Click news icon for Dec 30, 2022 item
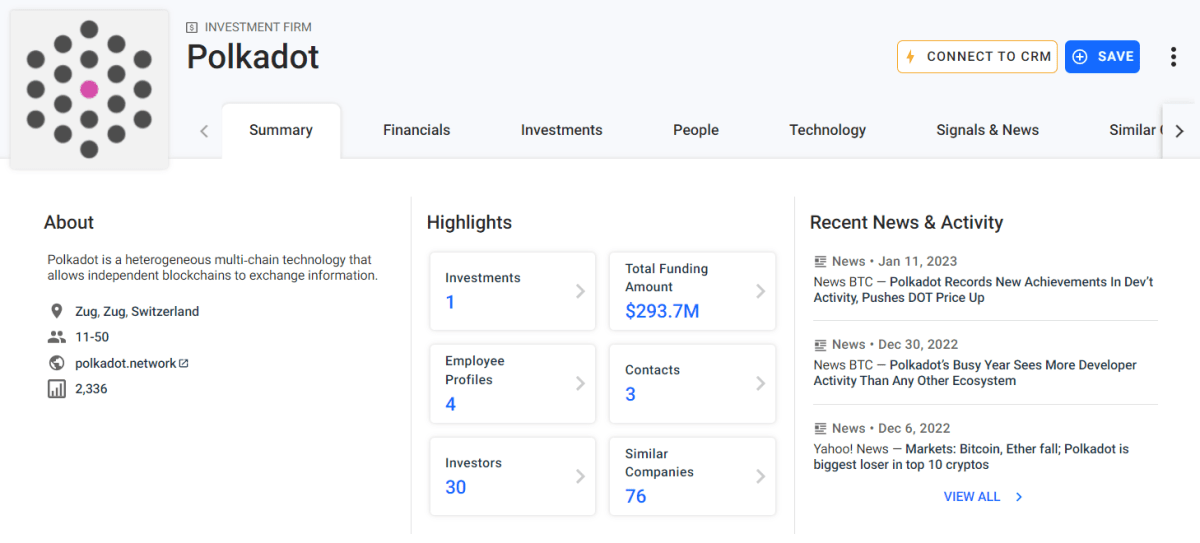The height and width of the screenshot is (543, 1200). [x=820, y=344]
